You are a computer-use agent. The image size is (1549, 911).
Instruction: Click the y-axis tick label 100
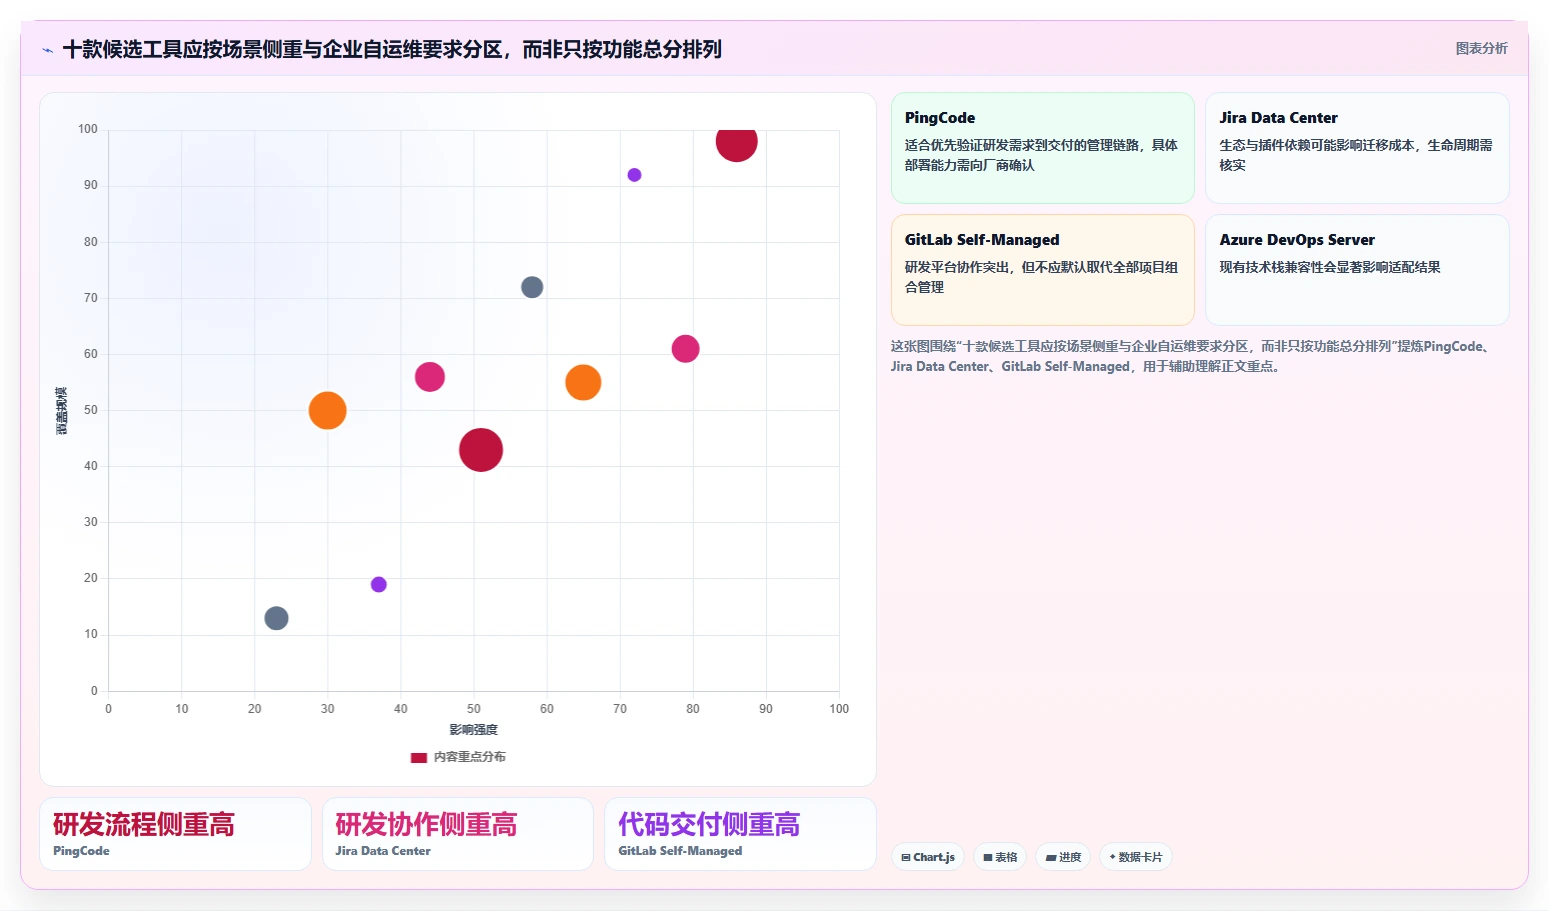[88, 129]
